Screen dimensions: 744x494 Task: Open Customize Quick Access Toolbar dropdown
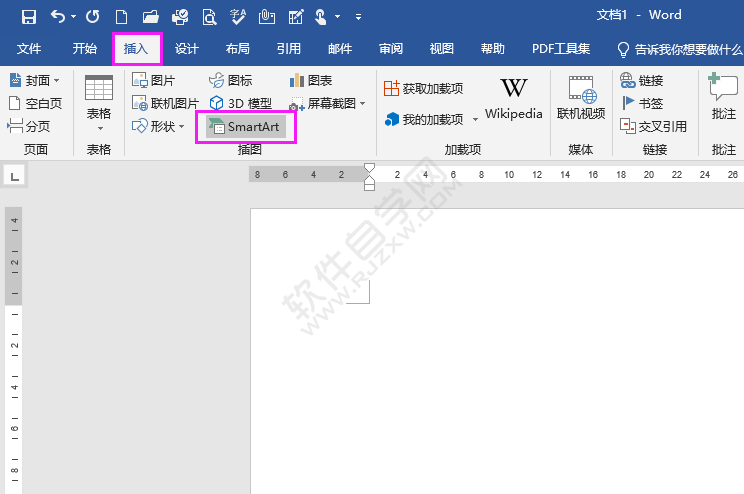(x=358, y=17)
